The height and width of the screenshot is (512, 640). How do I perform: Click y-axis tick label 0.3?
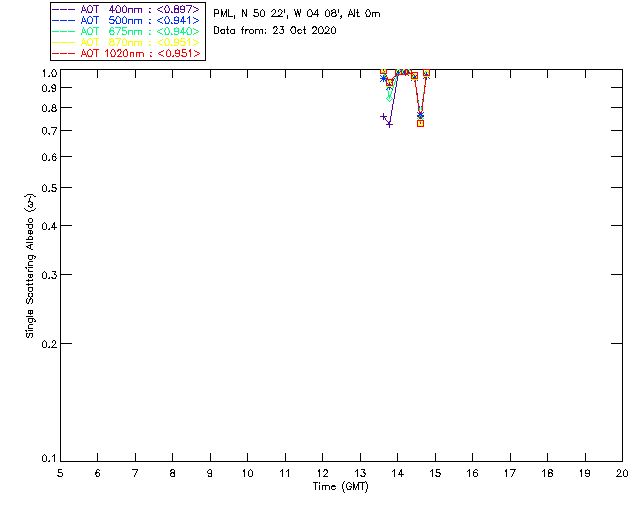(49, 275)
